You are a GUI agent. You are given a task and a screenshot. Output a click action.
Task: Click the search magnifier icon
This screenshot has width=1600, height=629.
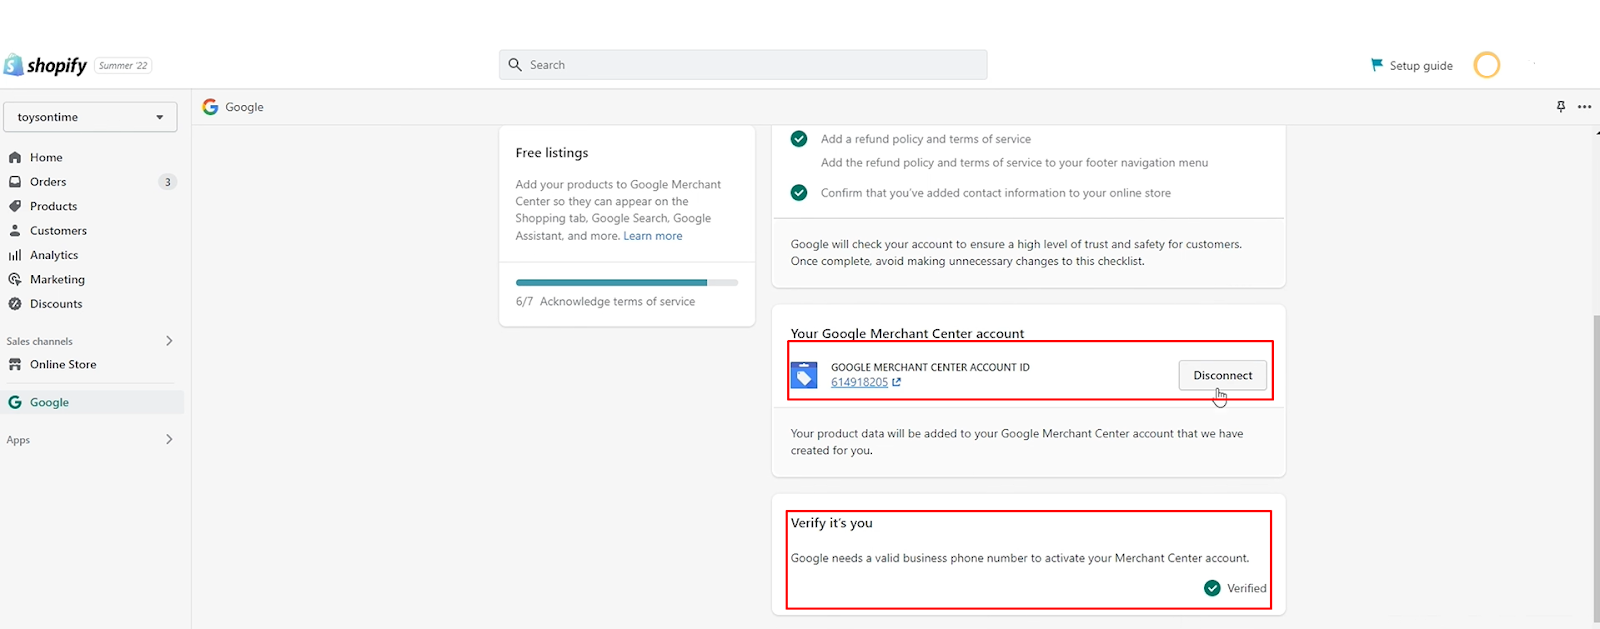tap(515, 65)
